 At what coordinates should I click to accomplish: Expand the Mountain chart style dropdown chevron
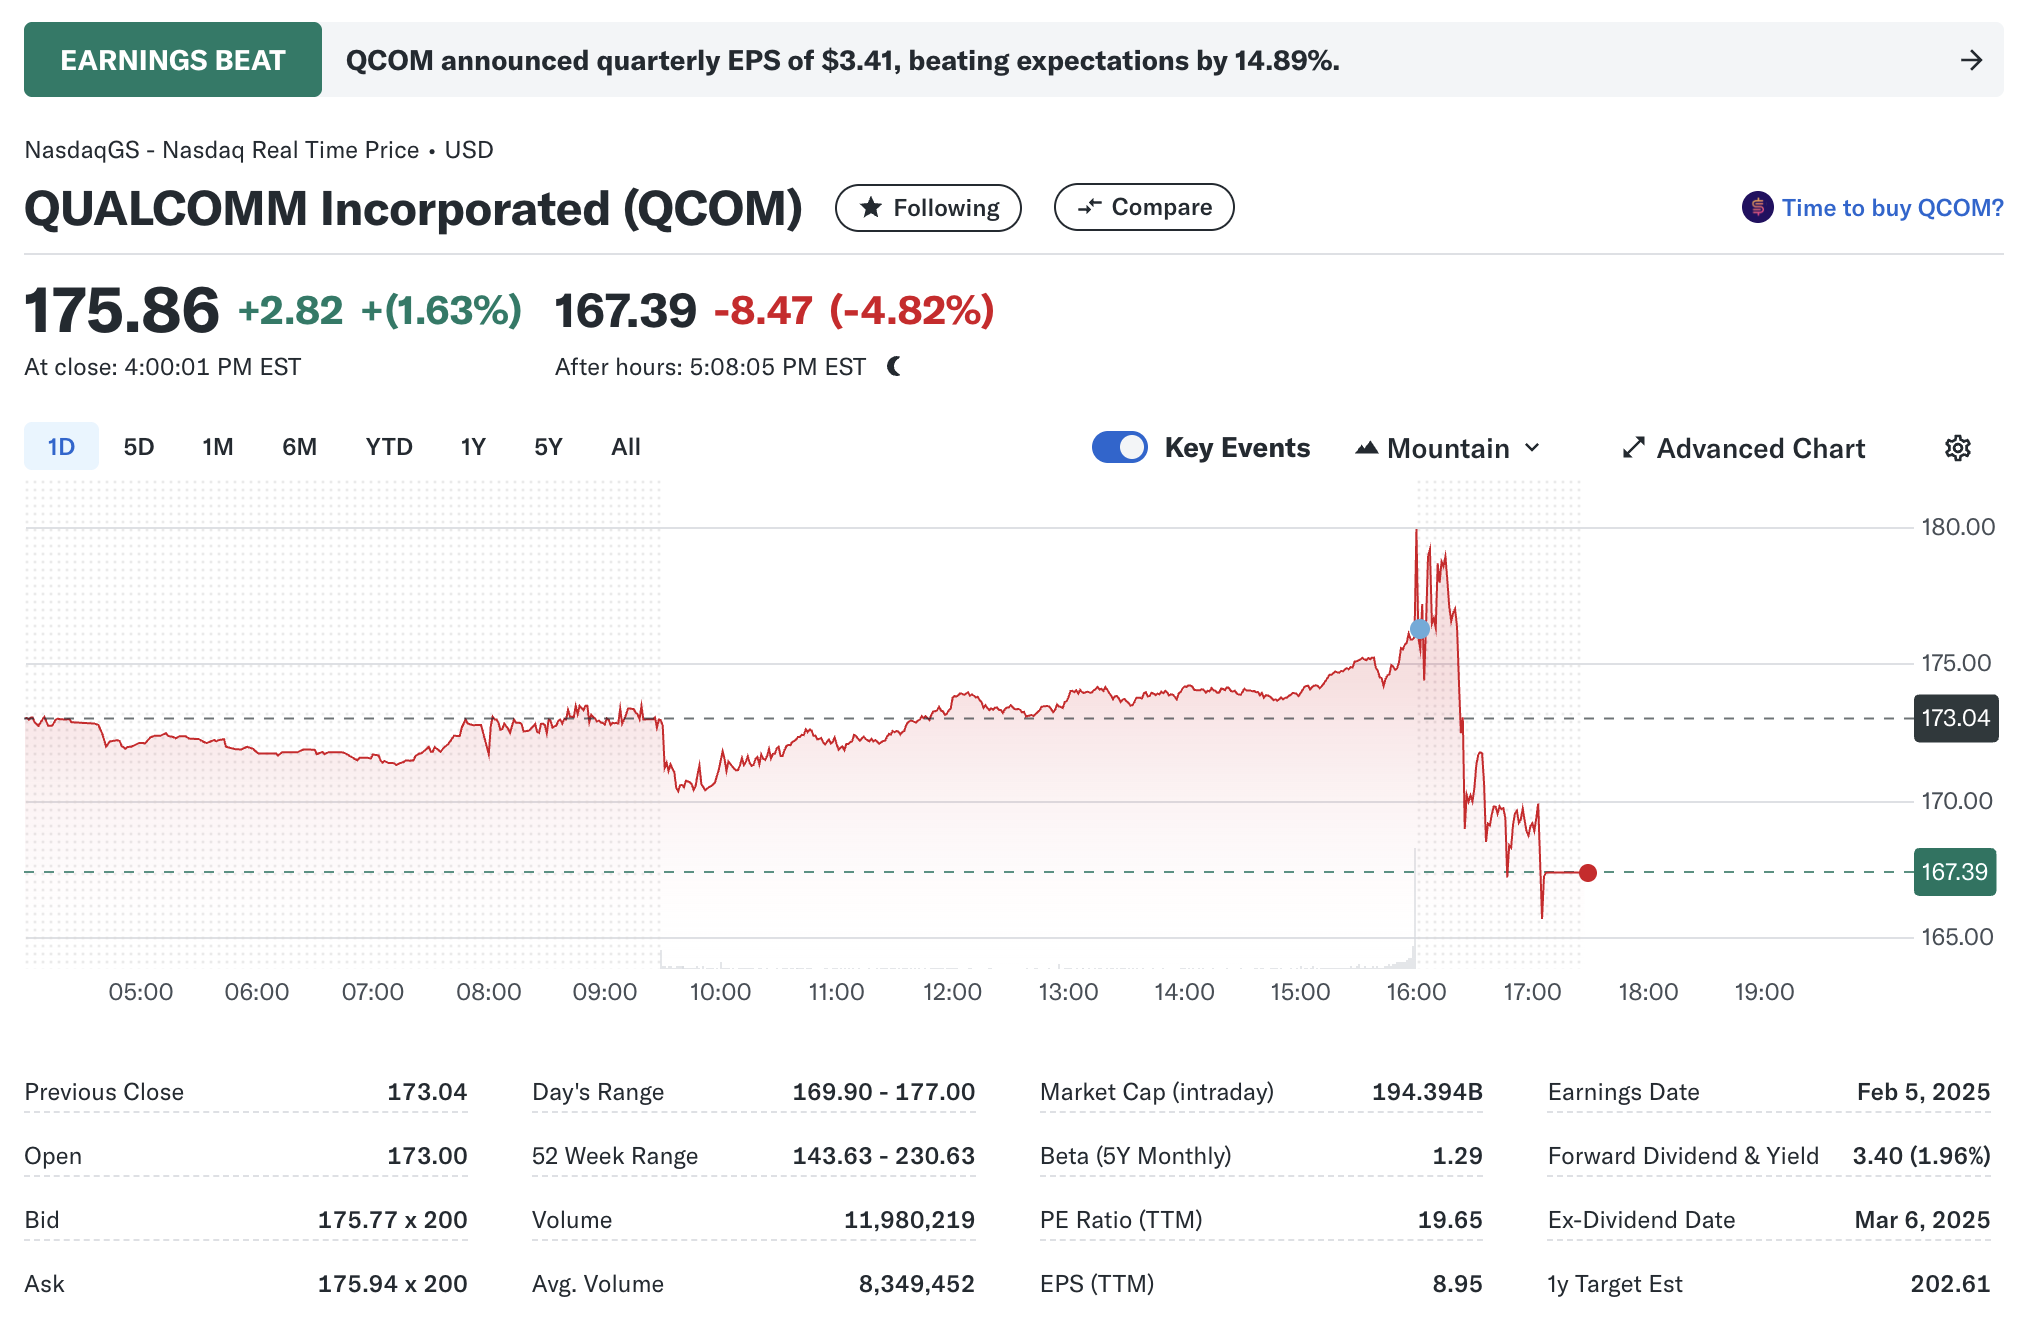tap(1532, 448)
